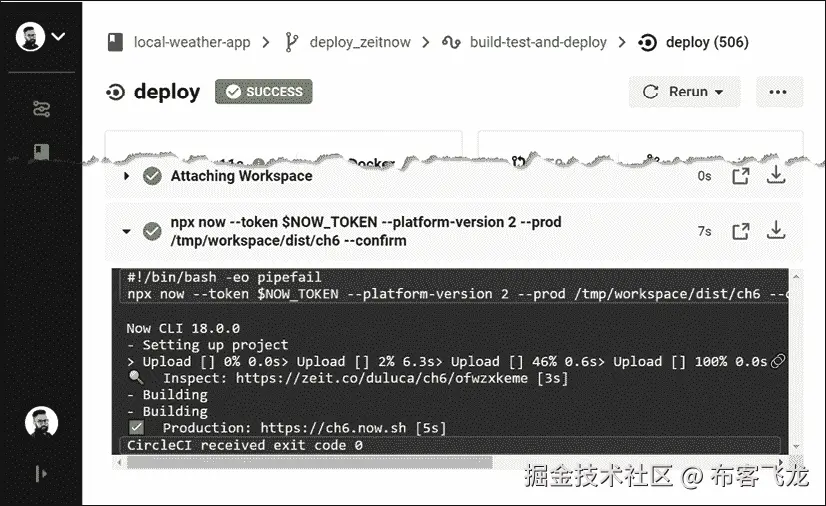The width and height of the screenshot is (826, 506).
Task: Click the project book icon in breadcrumb
Action: point(115,42)
